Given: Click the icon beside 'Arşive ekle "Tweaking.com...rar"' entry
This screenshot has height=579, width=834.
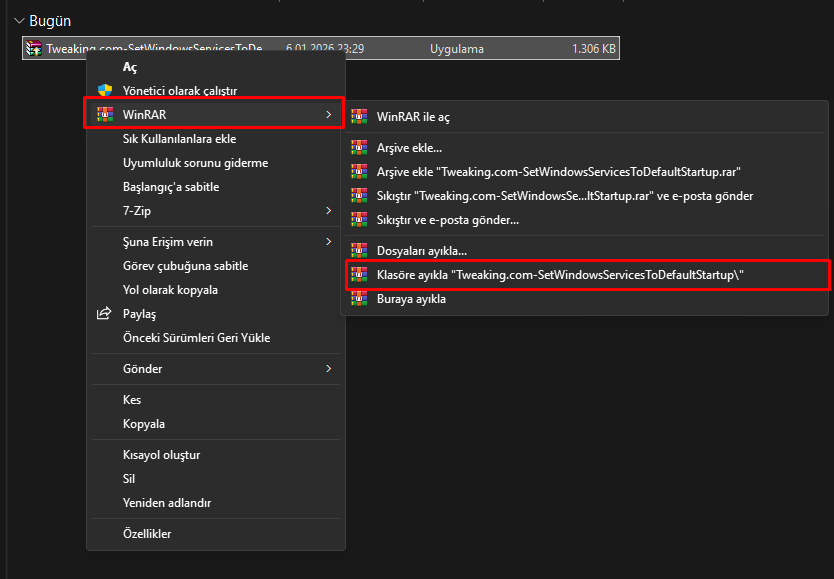Looking at the screenshot, I should [x=359, y=172].
